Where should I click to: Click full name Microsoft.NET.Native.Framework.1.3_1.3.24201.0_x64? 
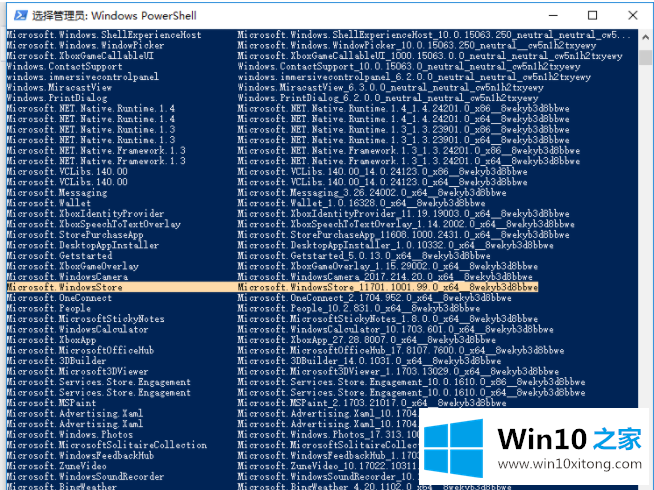[x=409, y=161]
